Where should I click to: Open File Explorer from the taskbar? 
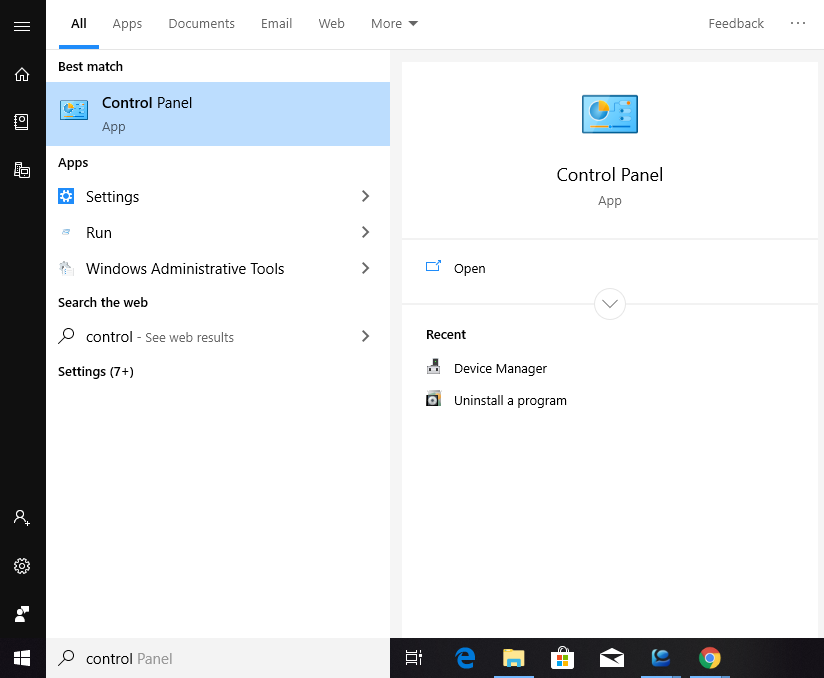pyautogui.click(x=513, y=658)
